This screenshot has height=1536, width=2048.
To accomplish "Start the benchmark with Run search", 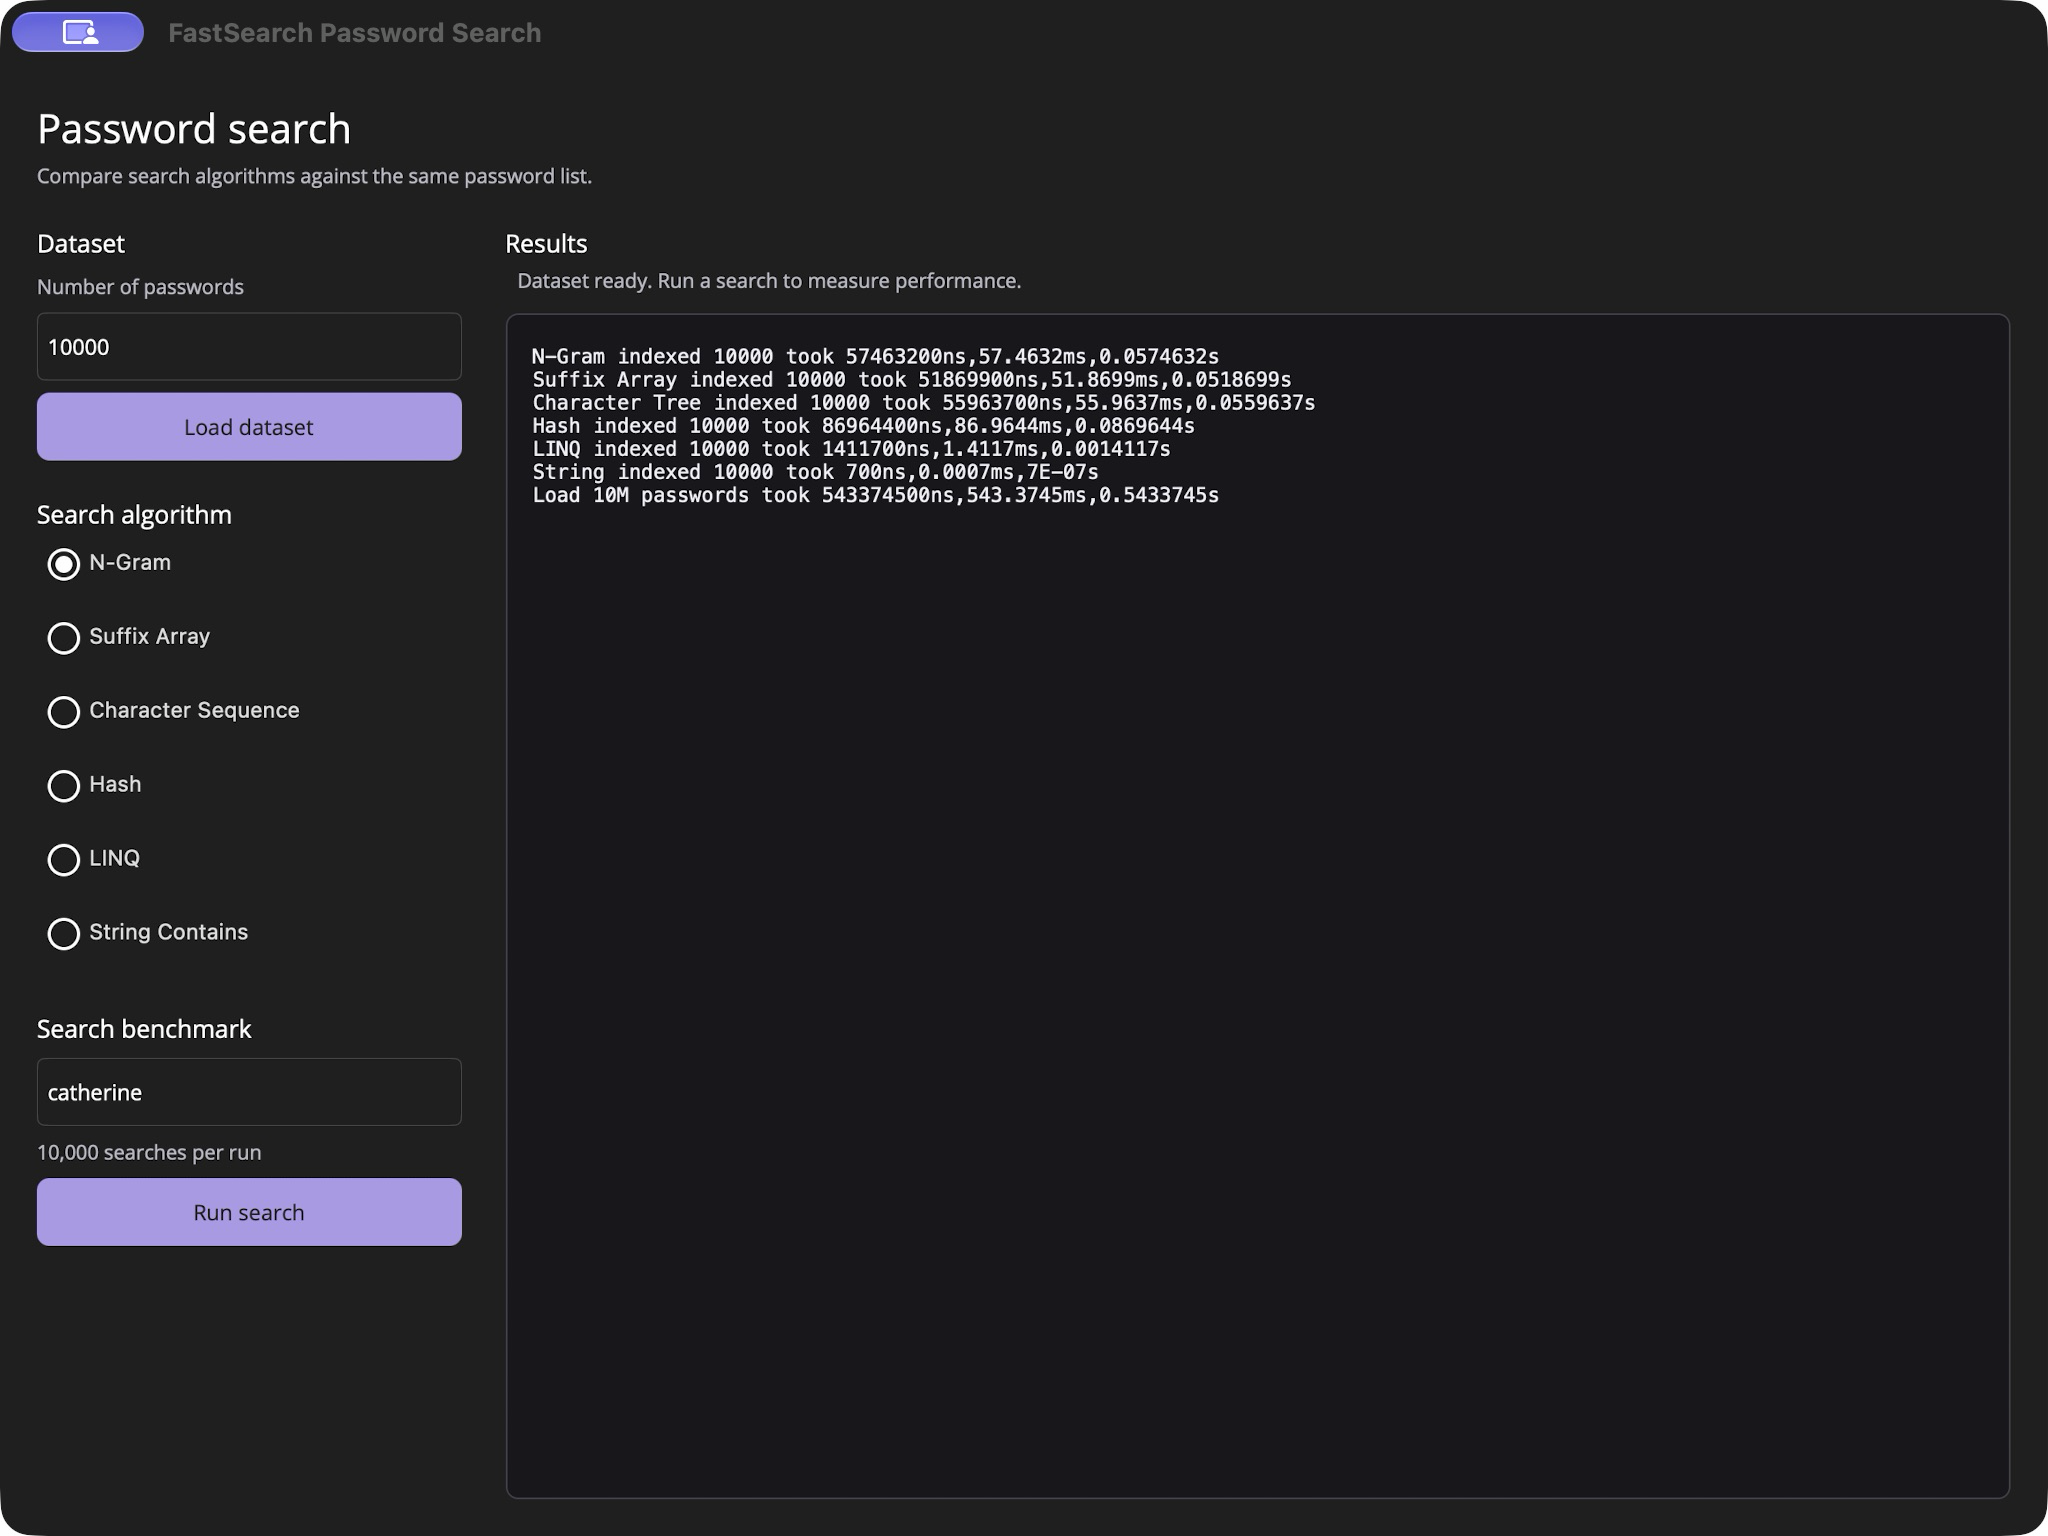I will pos(249,1212).
